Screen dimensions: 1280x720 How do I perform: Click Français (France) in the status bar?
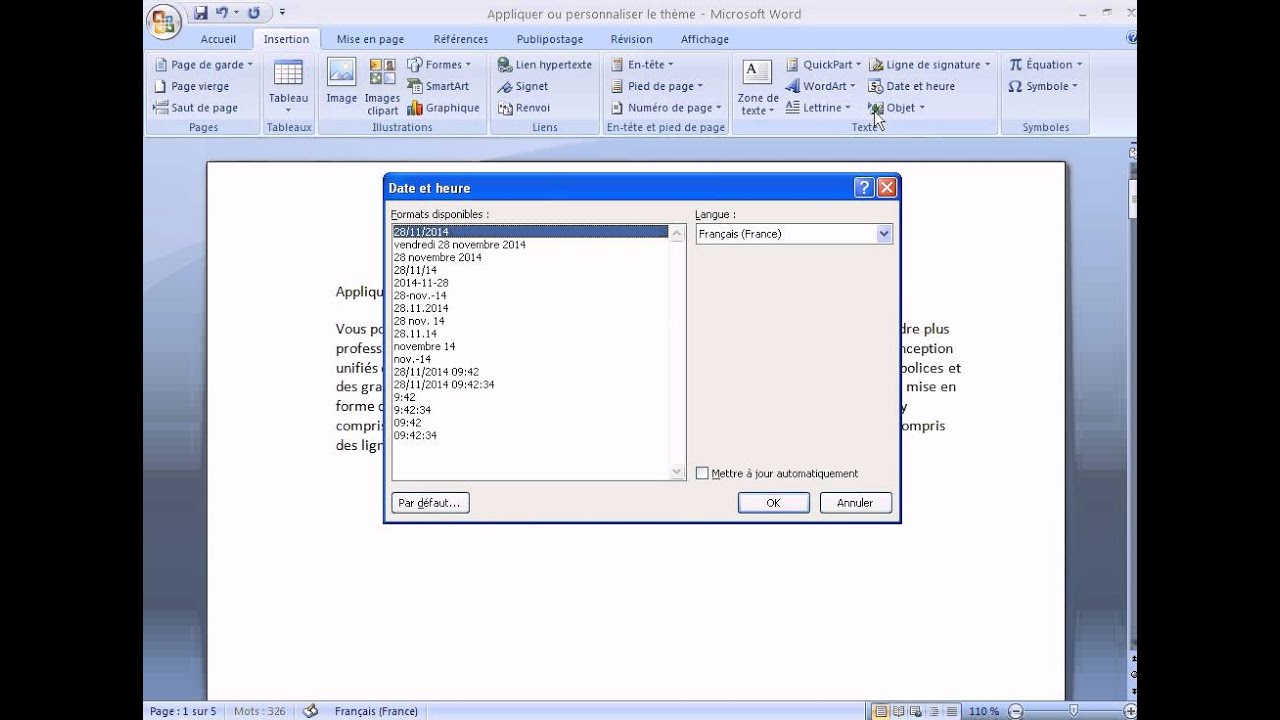click(x=376, y=711)
